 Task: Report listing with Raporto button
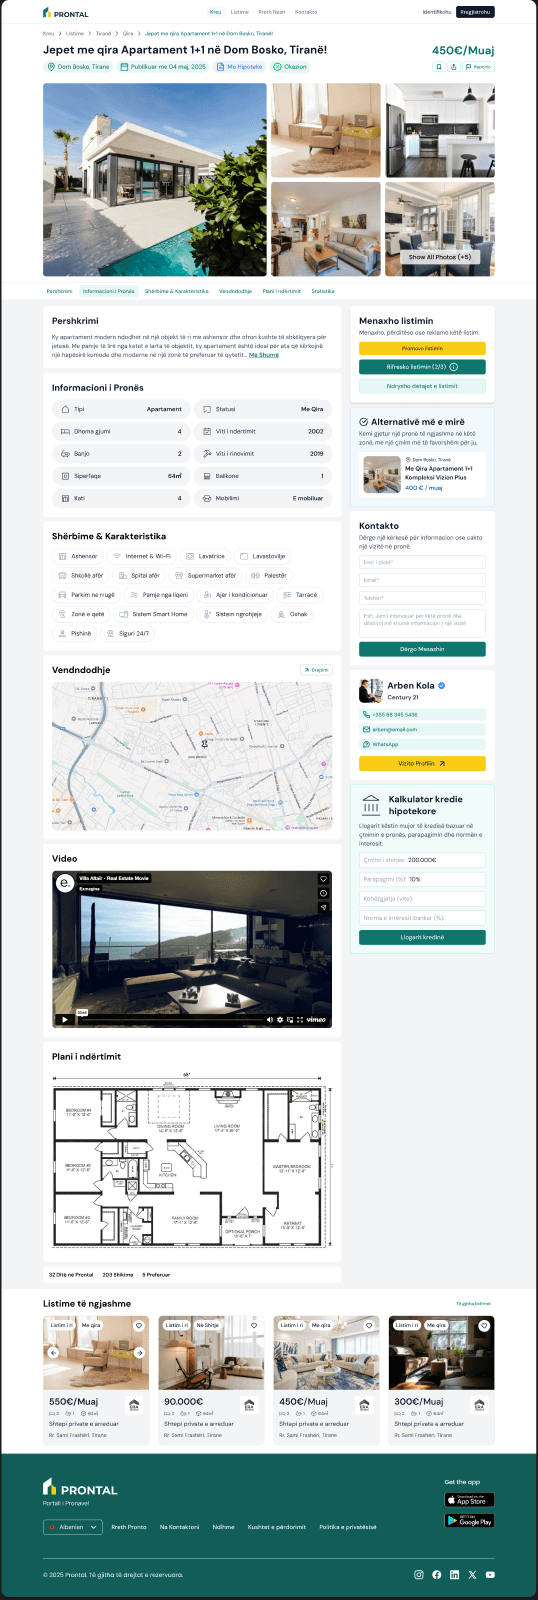(x=479, y=67)
